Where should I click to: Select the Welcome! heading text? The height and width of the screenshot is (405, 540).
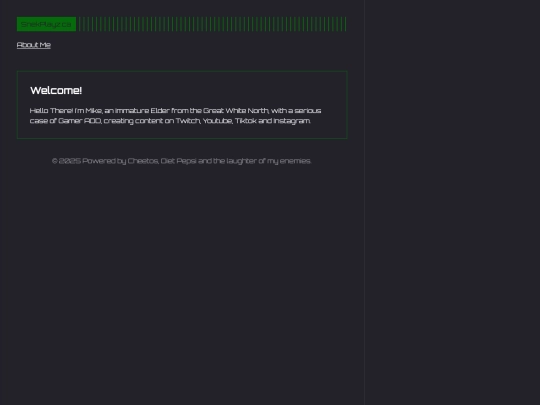pyautogui.click(x=56, y=90)
